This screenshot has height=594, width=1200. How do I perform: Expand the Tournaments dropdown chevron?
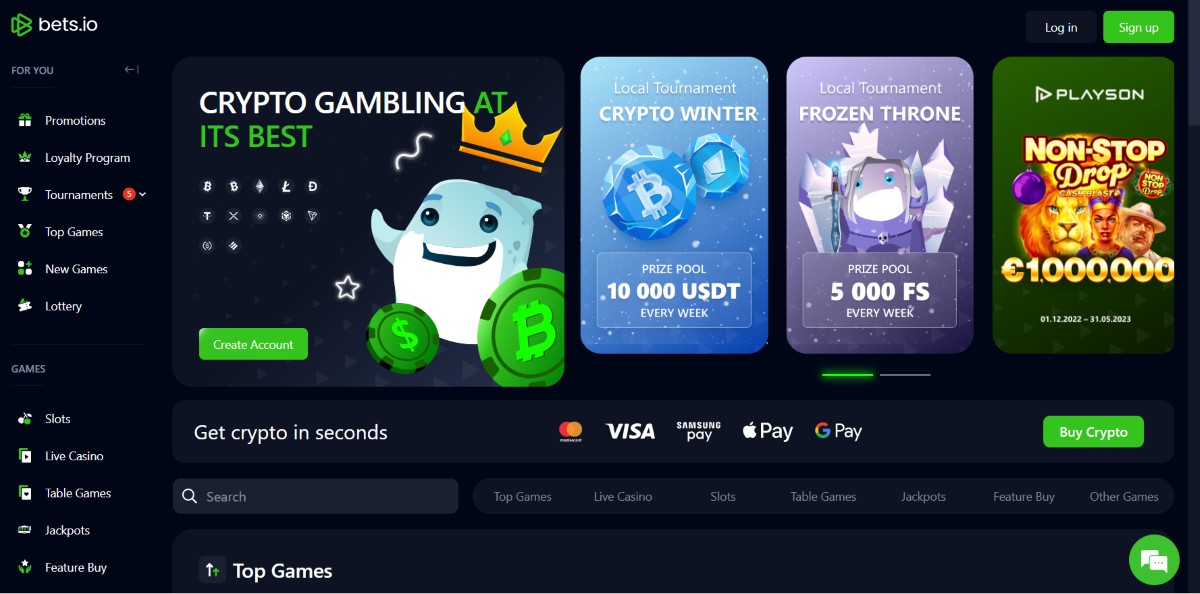[x=142, y=194]
